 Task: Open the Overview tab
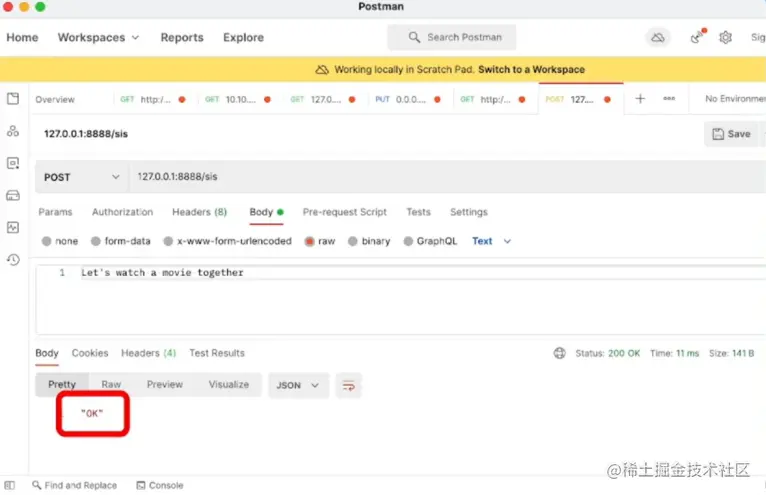point(55,99)
